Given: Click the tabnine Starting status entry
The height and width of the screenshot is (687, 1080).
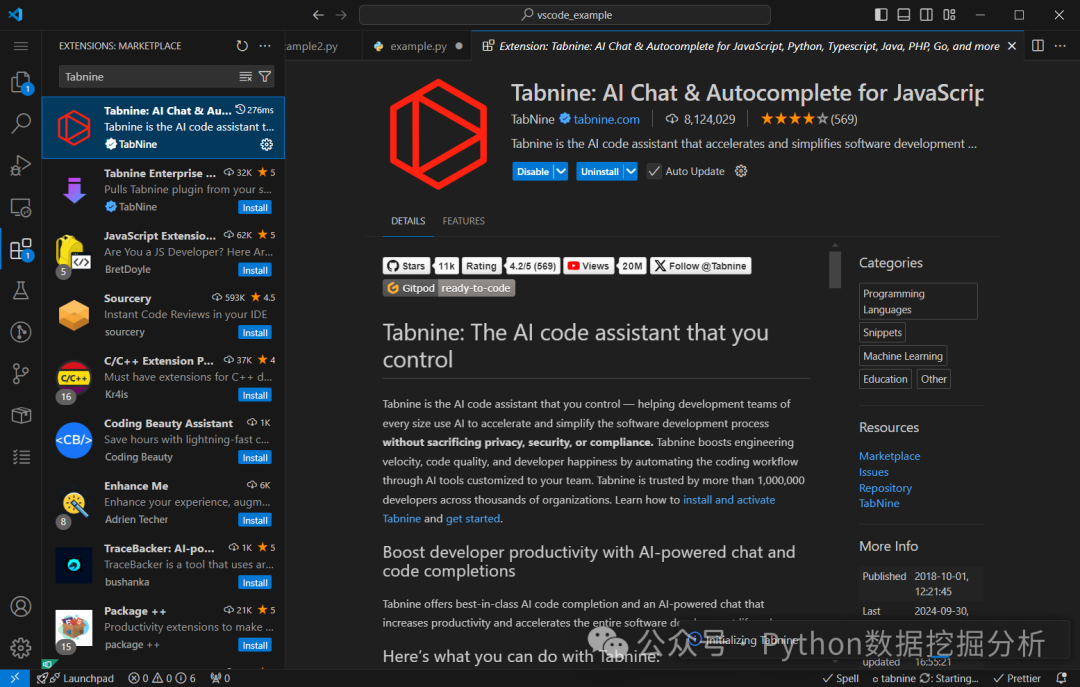Looking at the screenshot, I should [x=925, y=678].
